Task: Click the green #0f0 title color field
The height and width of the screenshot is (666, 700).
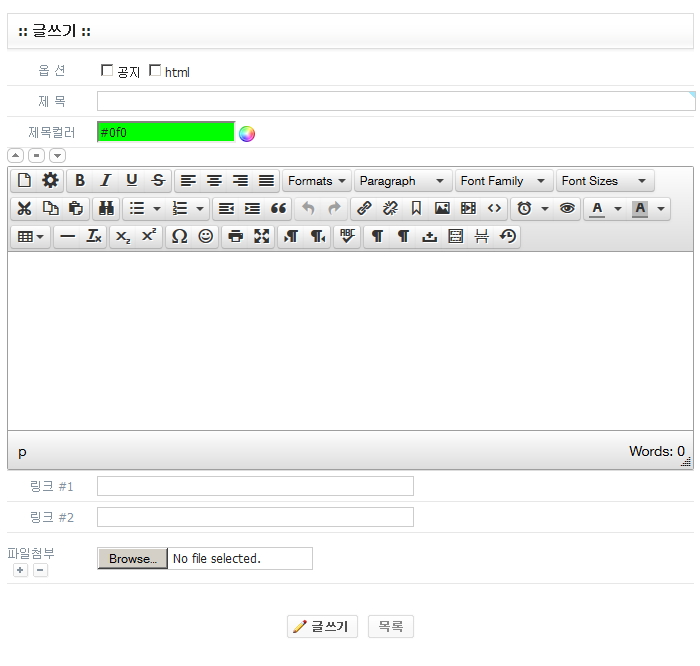Action: 166,132
